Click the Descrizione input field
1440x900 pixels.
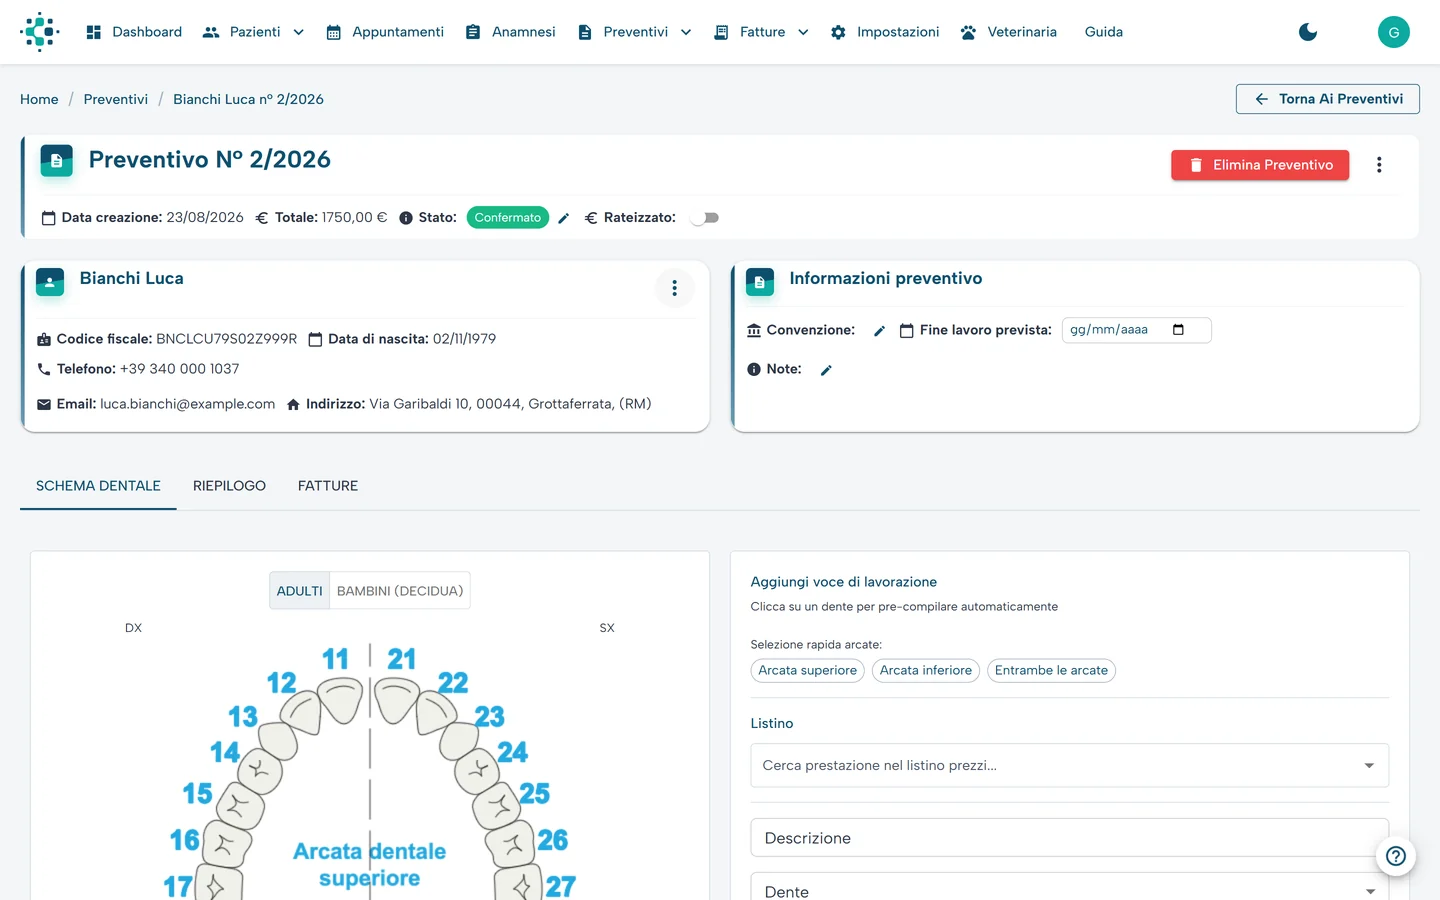(1069, 838)
